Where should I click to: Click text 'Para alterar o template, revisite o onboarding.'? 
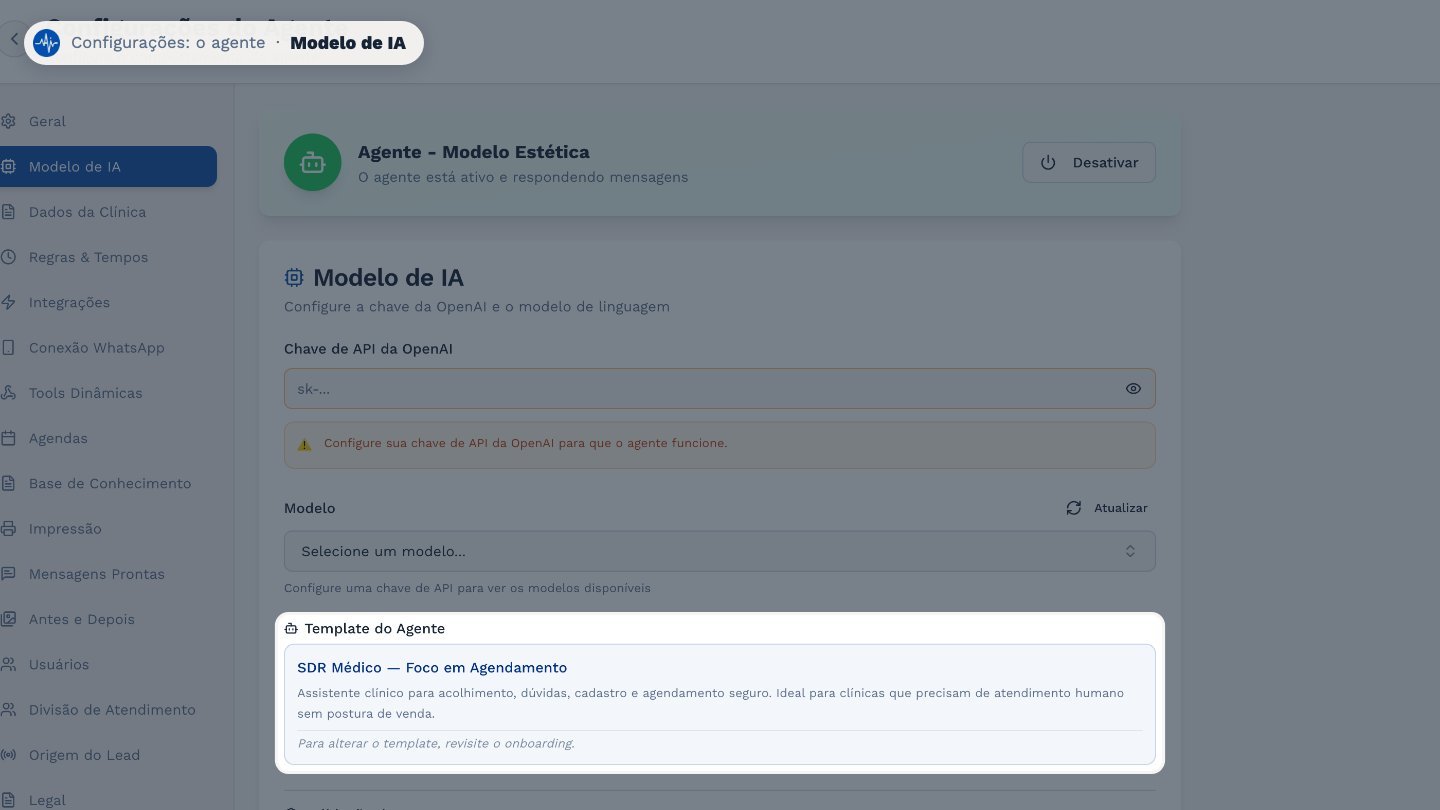click(436, 743)
